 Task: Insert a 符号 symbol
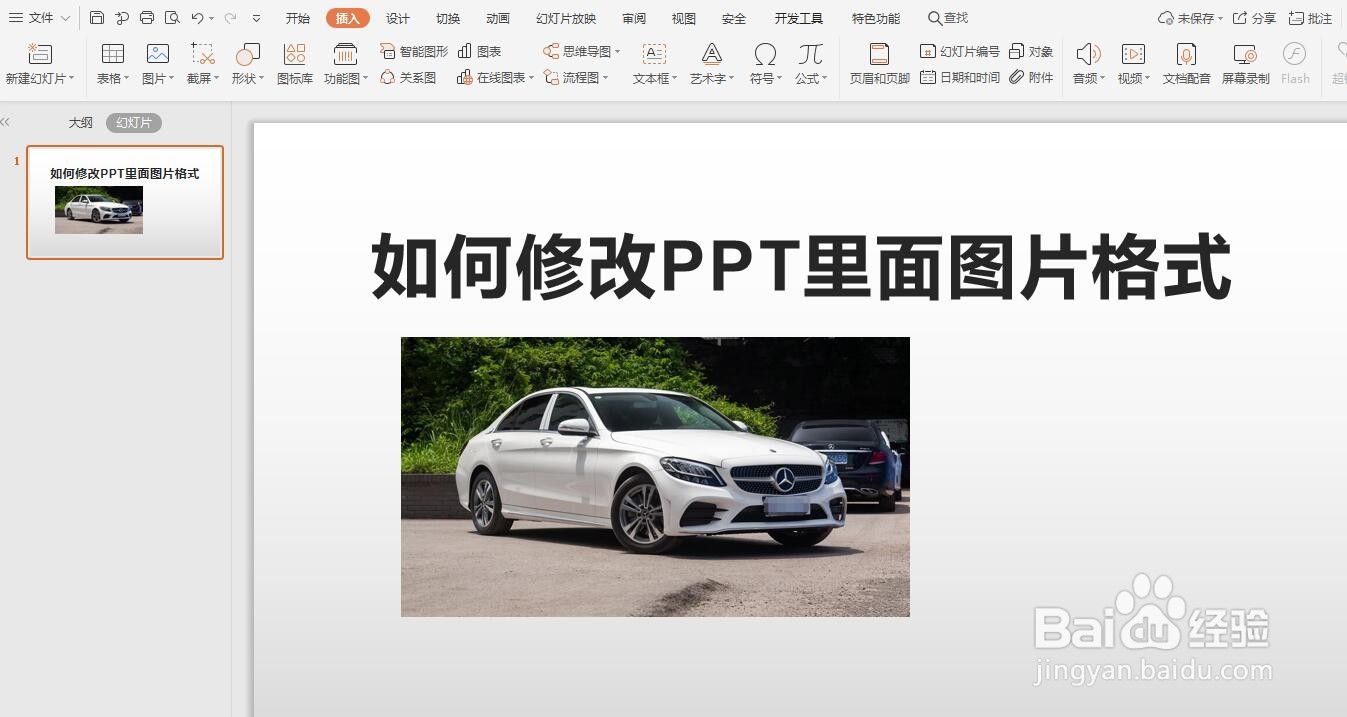766,64
